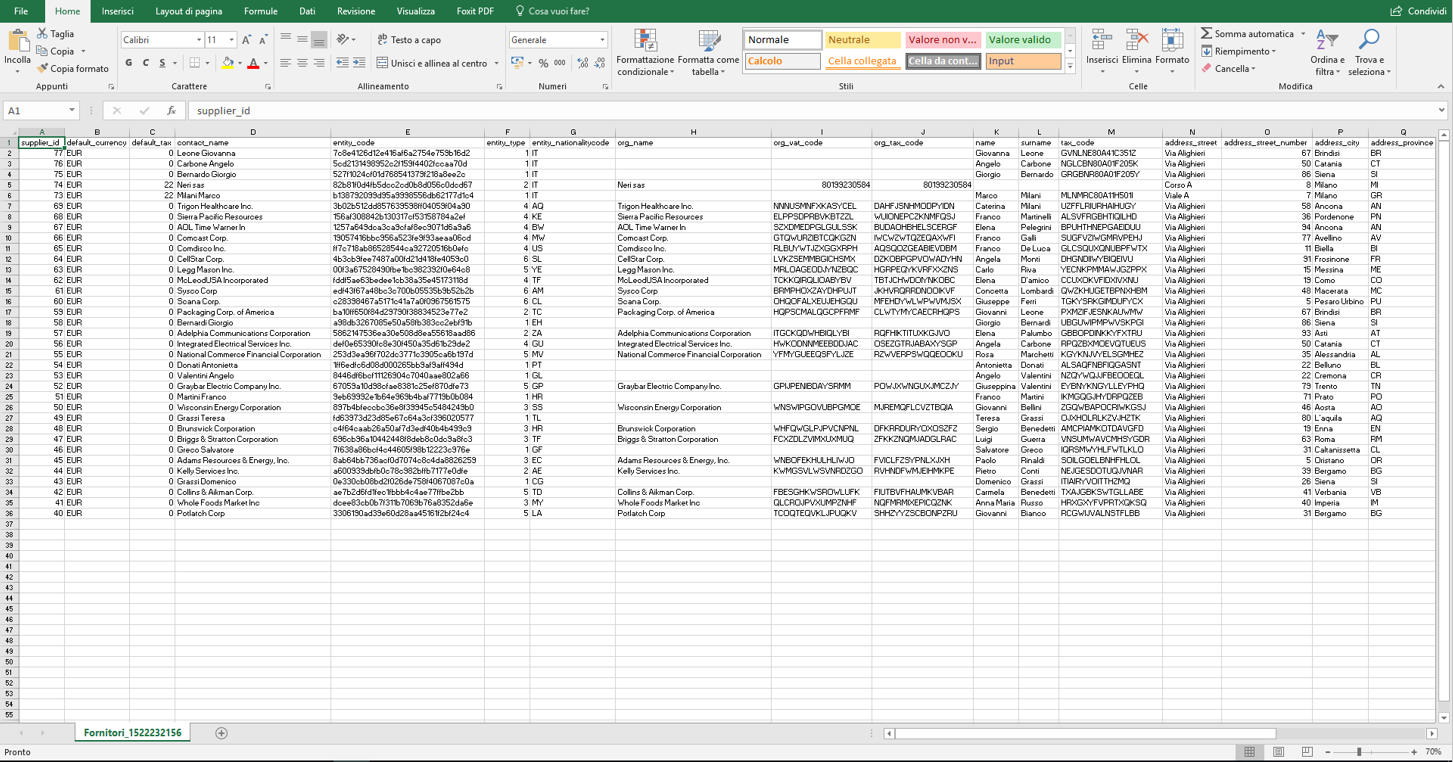The image size is (1453, 762).
Task: Open Formattazione condizionale
Action: click(645, 43)
